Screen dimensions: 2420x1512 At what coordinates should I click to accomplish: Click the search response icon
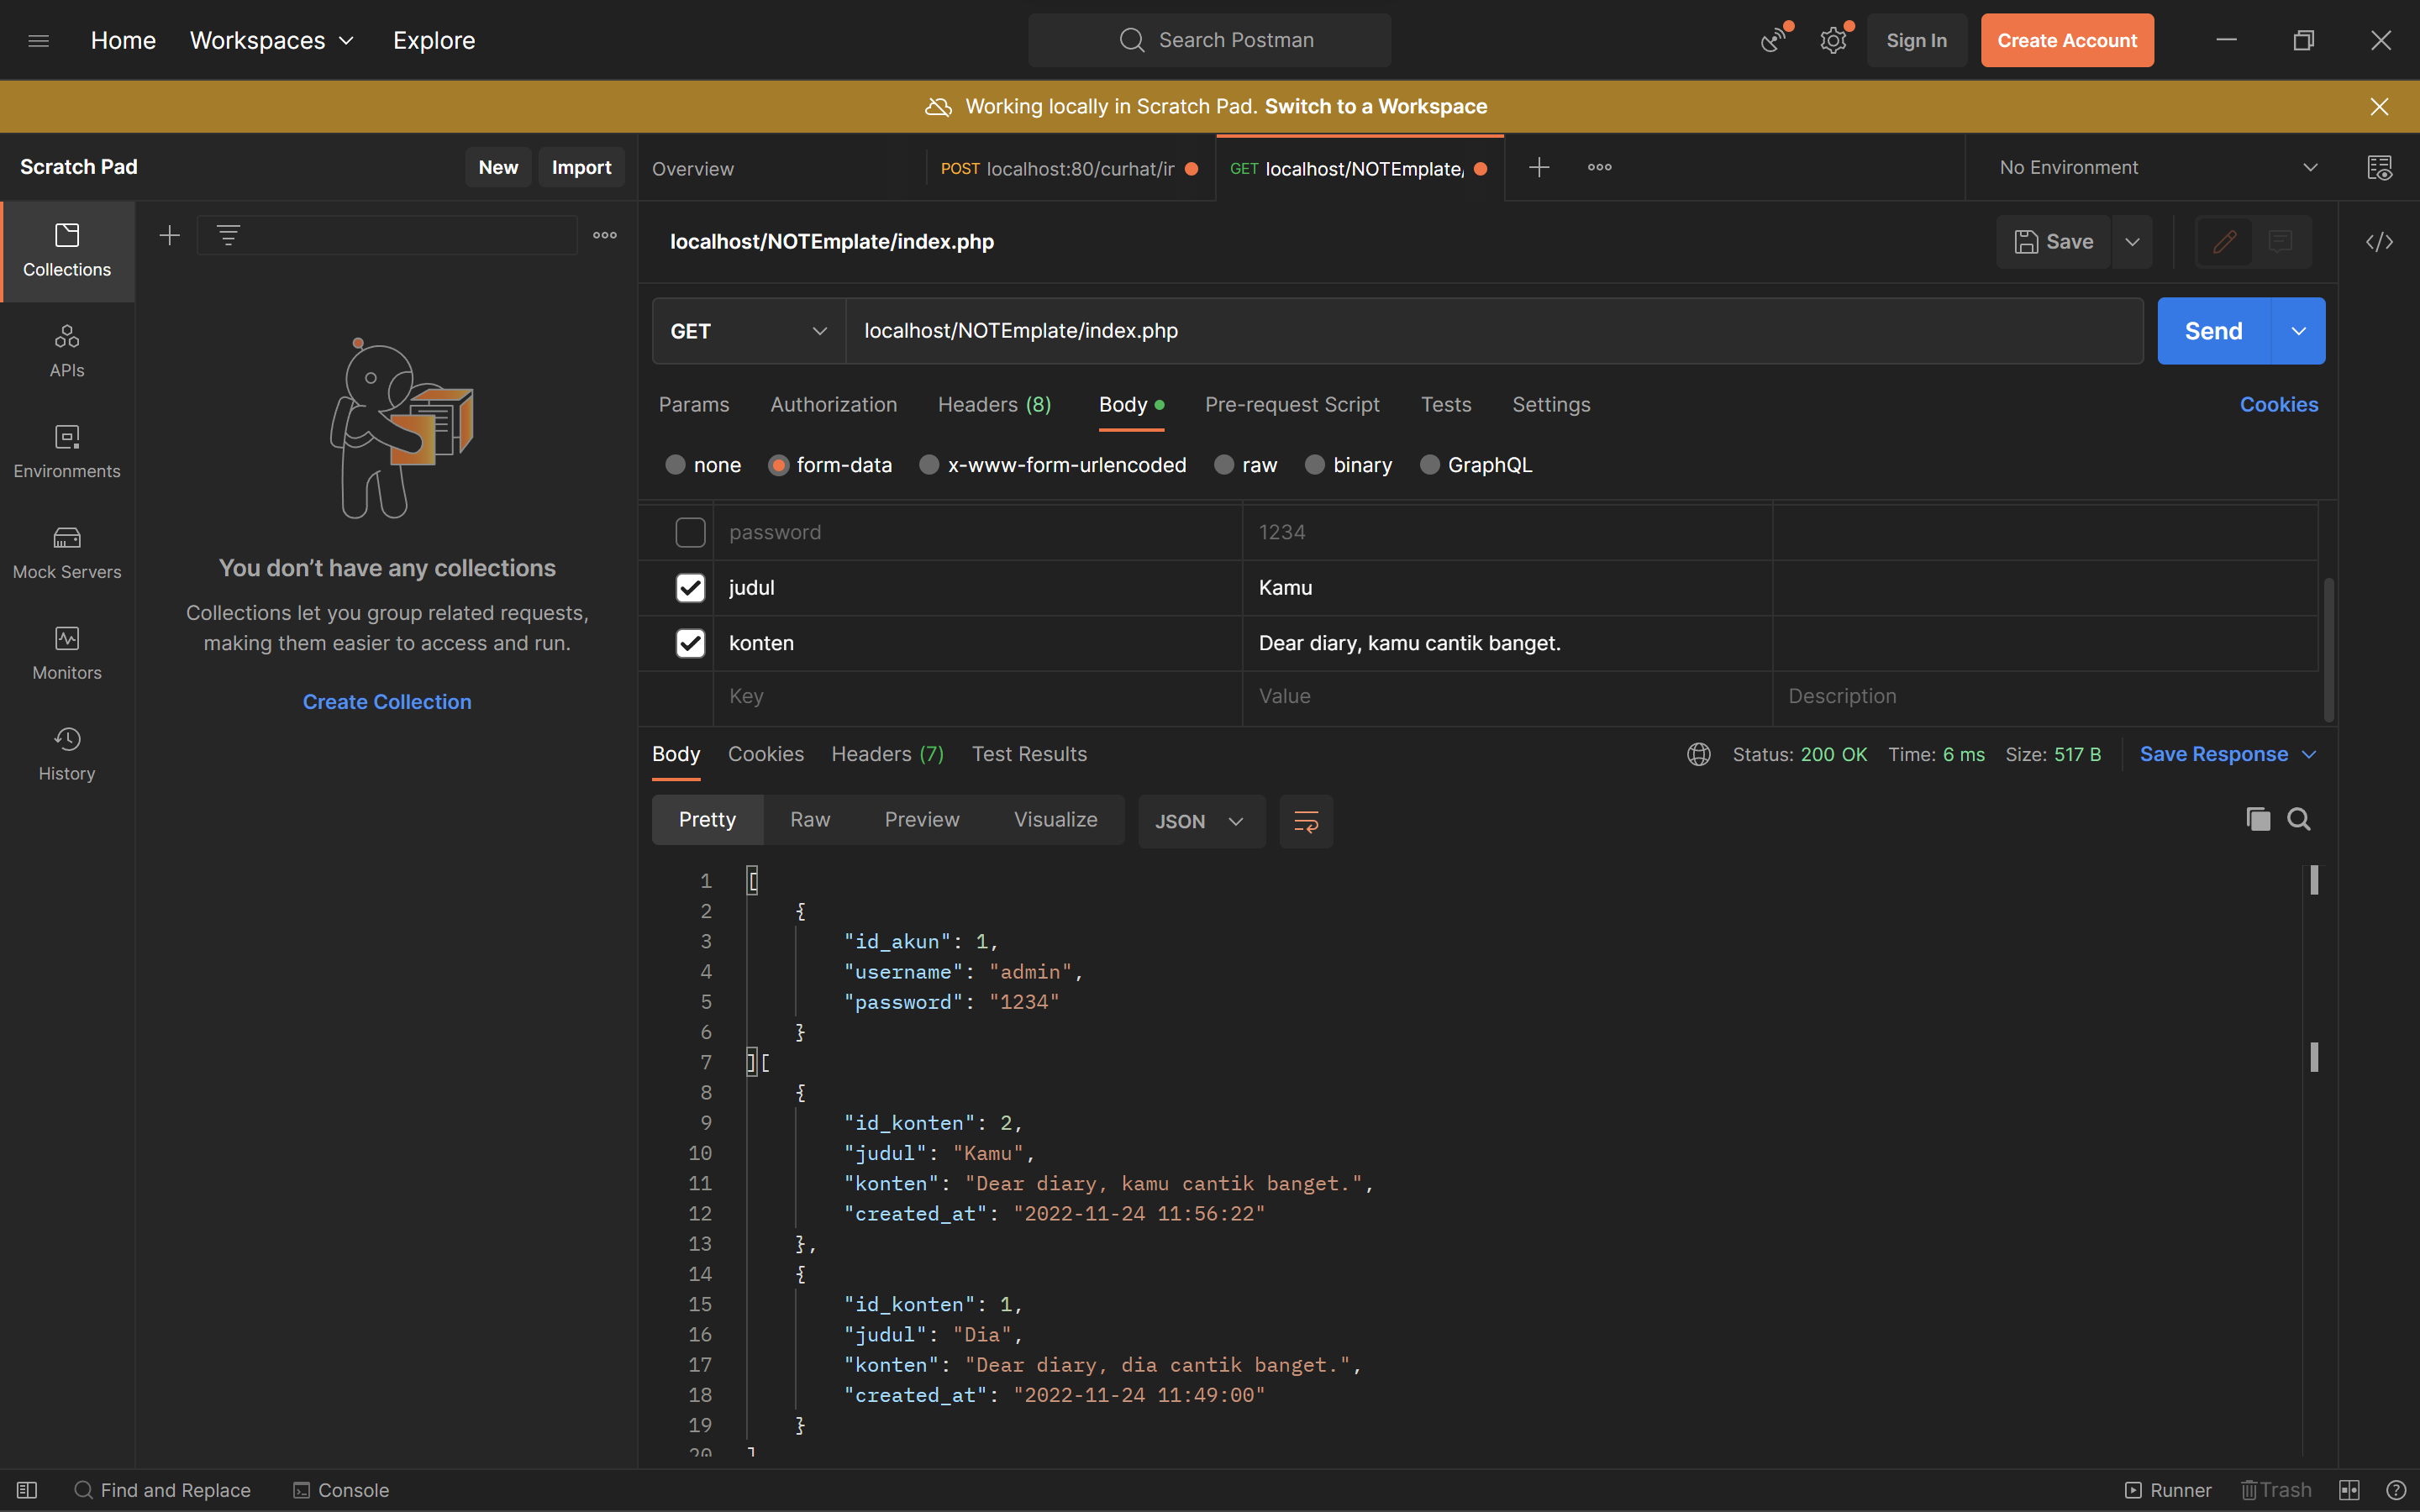[x=2298, y=820]
